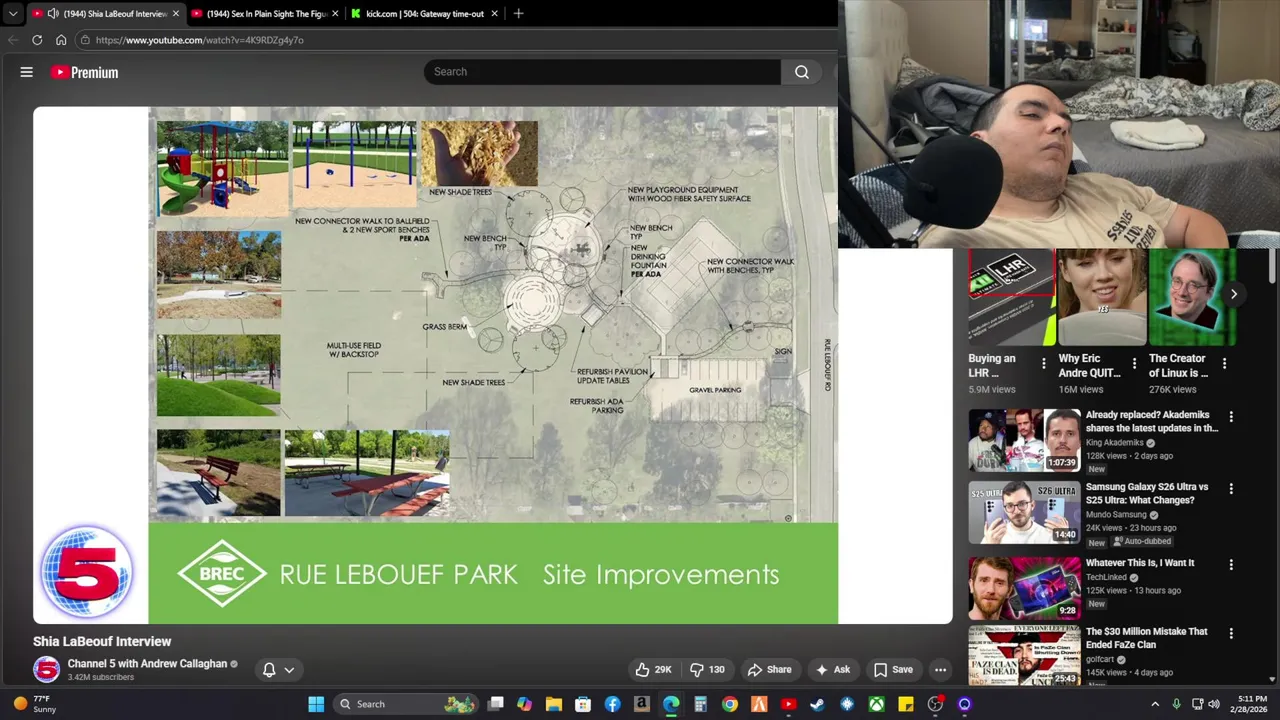Click the TechLinked channel name
This screenshot has width=1280, height=720.
click(1106, 577)
